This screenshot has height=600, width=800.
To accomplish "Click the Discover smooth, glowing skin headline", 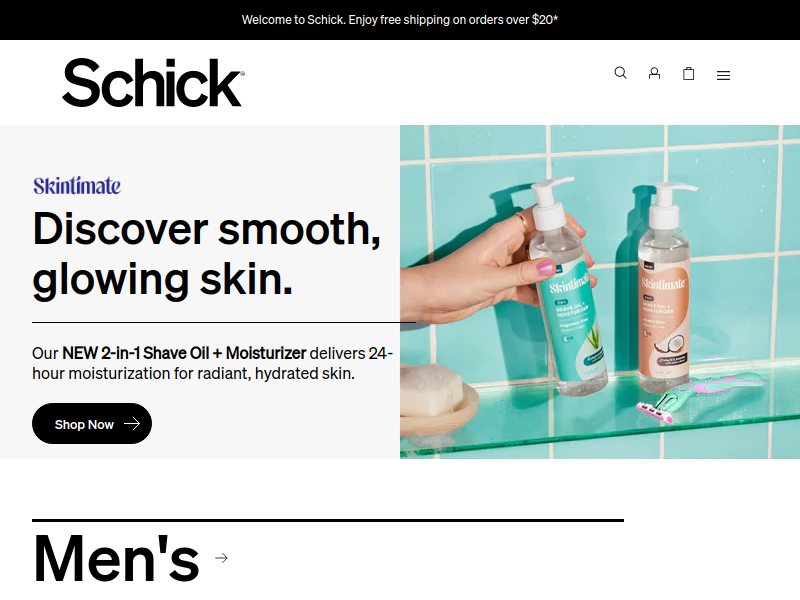I will click(x=207, y=254).
